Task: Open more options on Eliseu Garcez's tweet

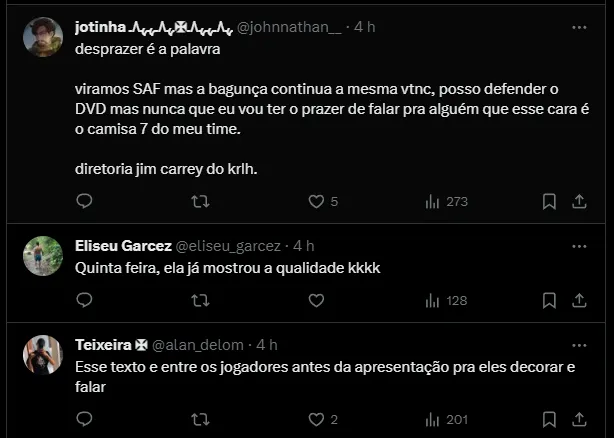Action: 578,245
